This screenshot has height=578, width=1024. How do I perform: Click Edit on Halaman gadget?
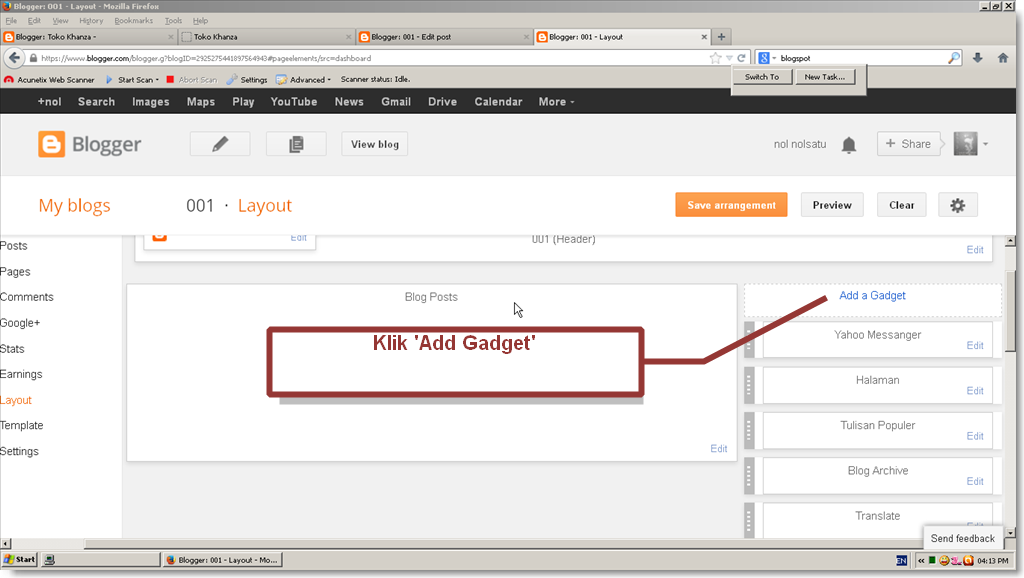coord(975,391)
